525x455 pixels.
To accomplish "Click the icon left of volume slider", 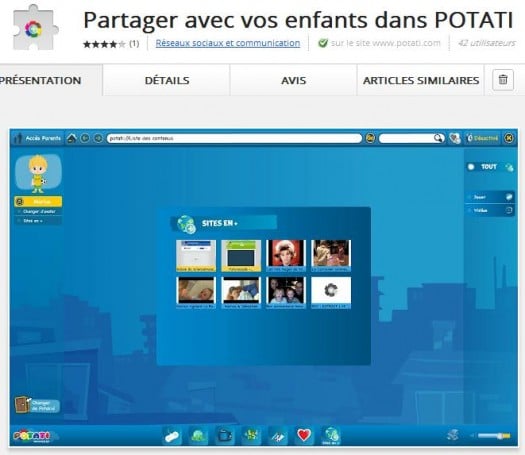I will [452, 435].
